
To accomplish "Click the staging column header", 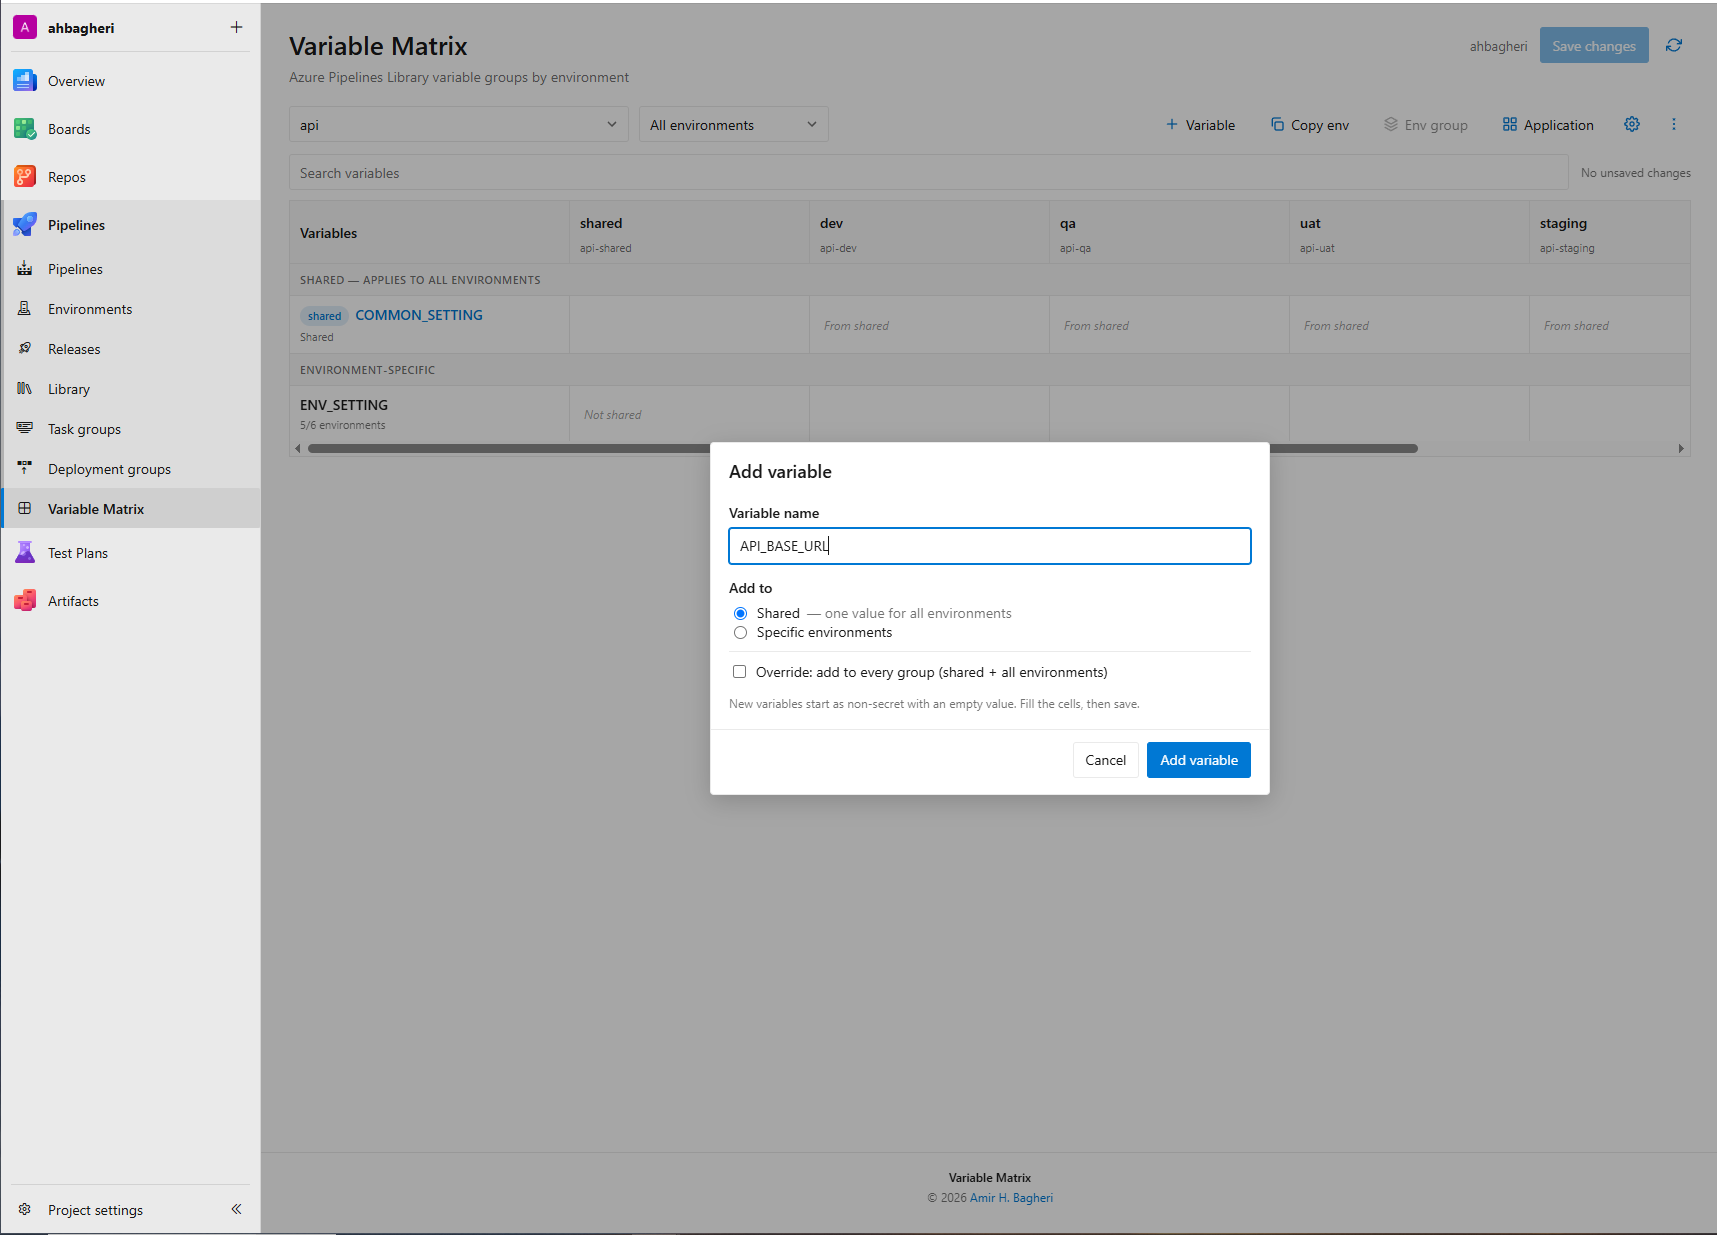I will (x=1610, y=233).
